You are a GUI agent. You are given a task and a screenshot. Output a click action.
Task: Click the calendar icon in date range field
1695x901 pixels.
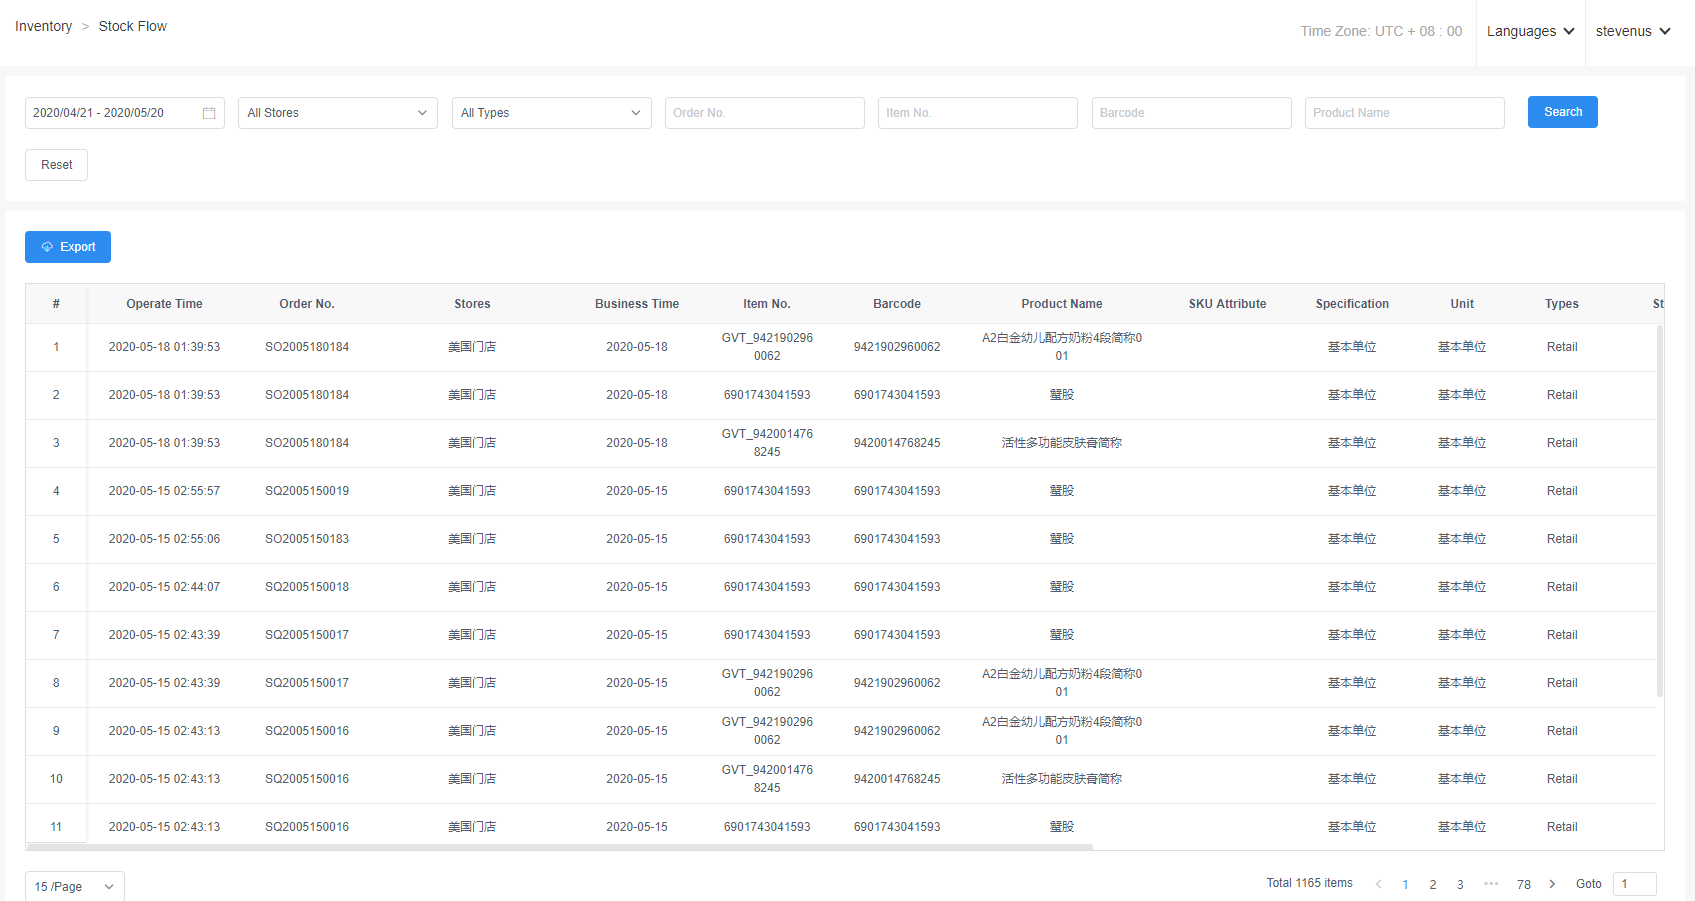pyautogui.click(x=209, y=113)
